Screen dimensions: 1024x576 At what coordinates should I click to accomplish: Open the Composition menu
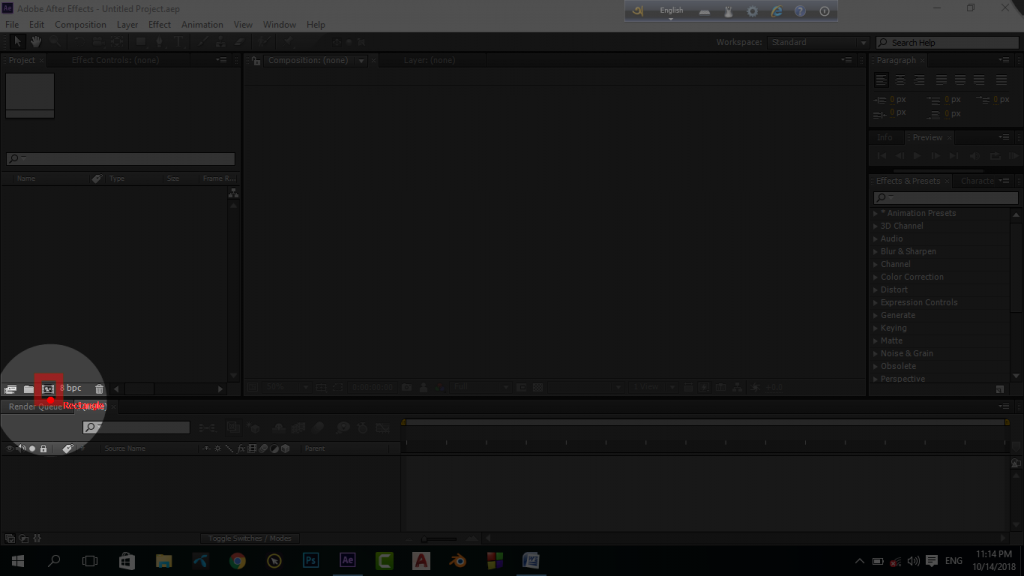pyautogui.click(x=80, y=25)
